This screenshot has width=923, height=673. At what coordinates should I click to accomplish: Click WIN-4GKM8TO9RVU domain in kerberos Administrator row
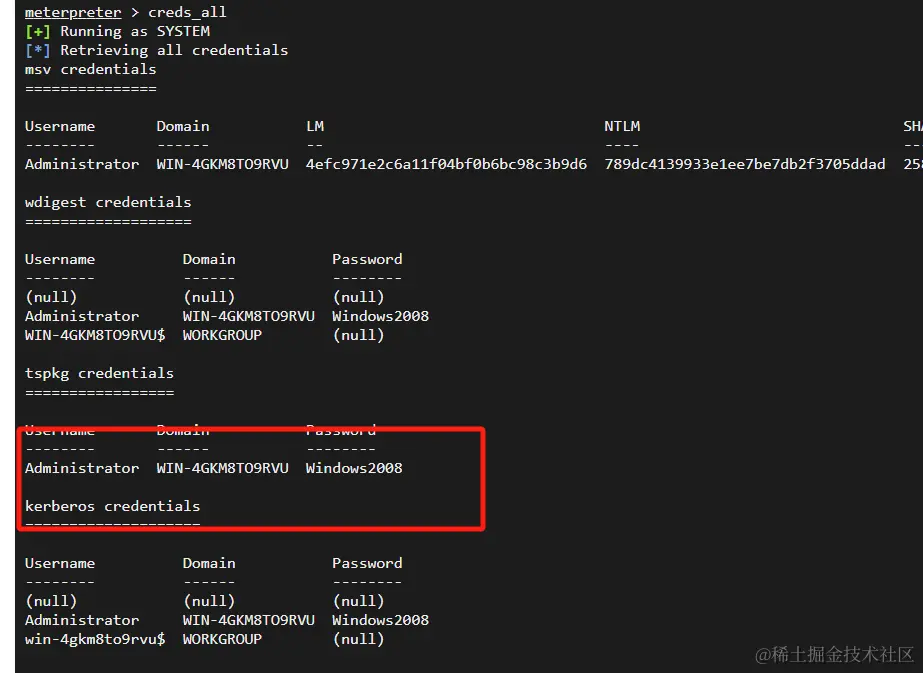249,620
